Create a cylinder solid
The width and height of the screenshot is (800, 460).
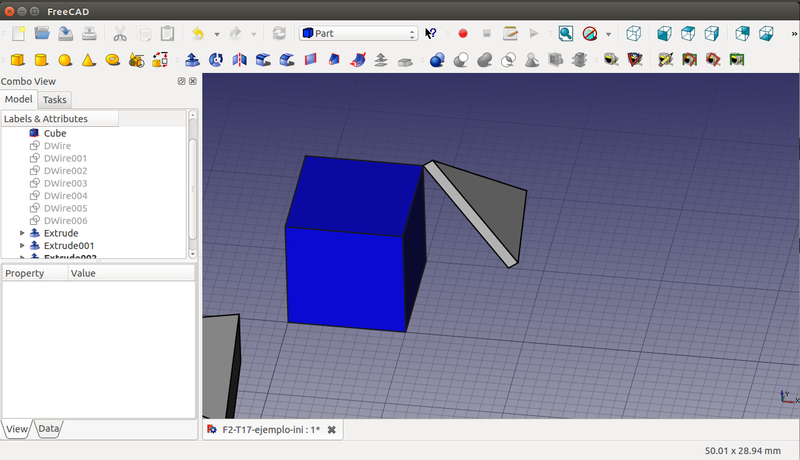(x=41, y=60)
